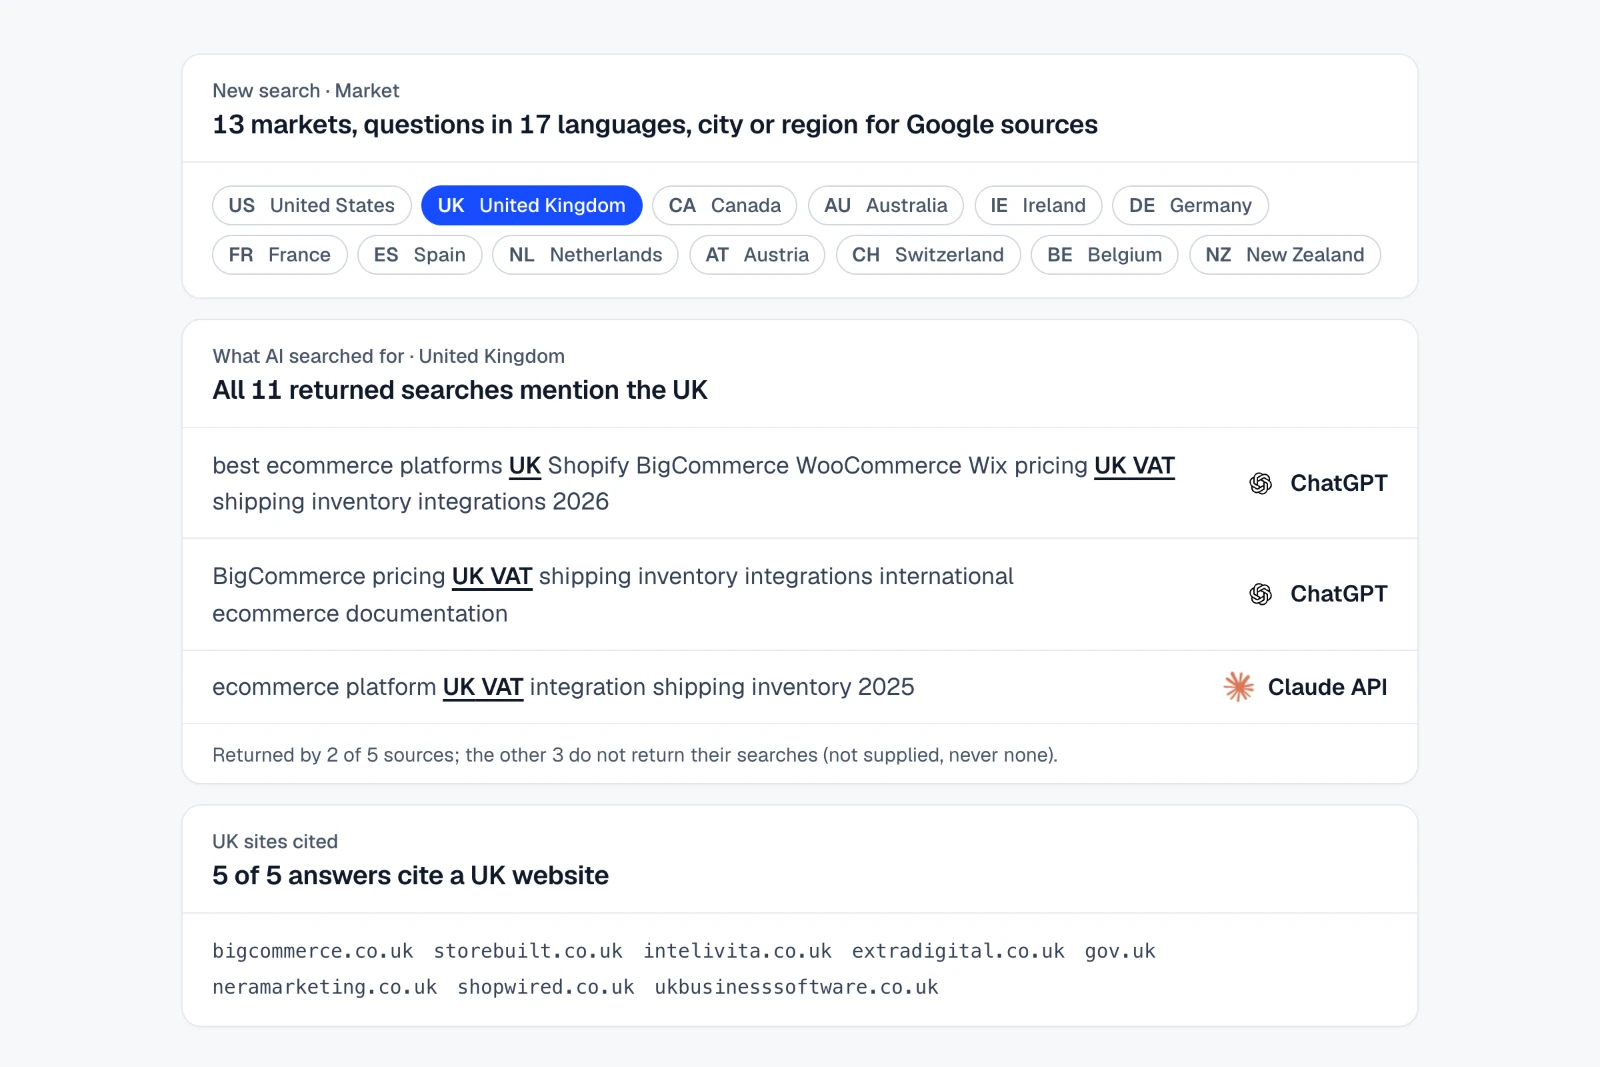Click the "ChatGPT" label in the BigCommerce pricing row
The height and width of the screenshot is (1067, 1600).
(1339, 594)
